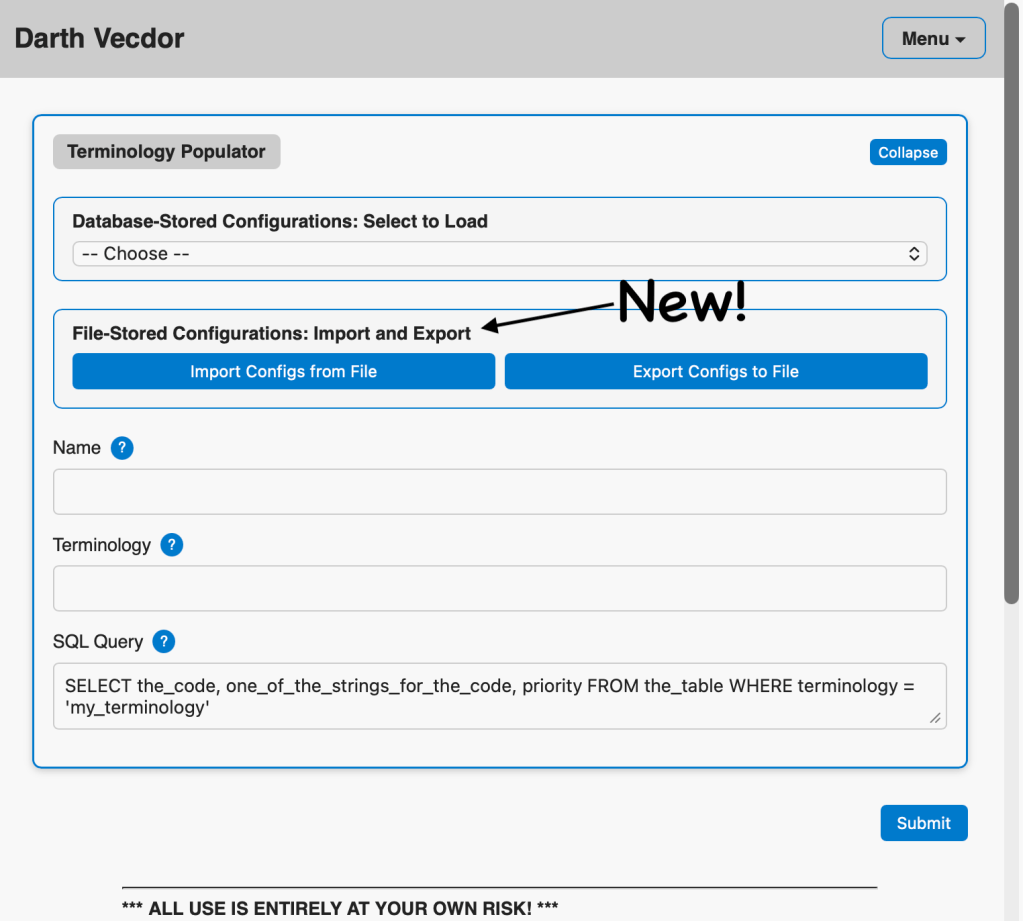Click the Terminology Populator heading badge
The width and height of the screenshot is (1023, 921).
point(166,152)
